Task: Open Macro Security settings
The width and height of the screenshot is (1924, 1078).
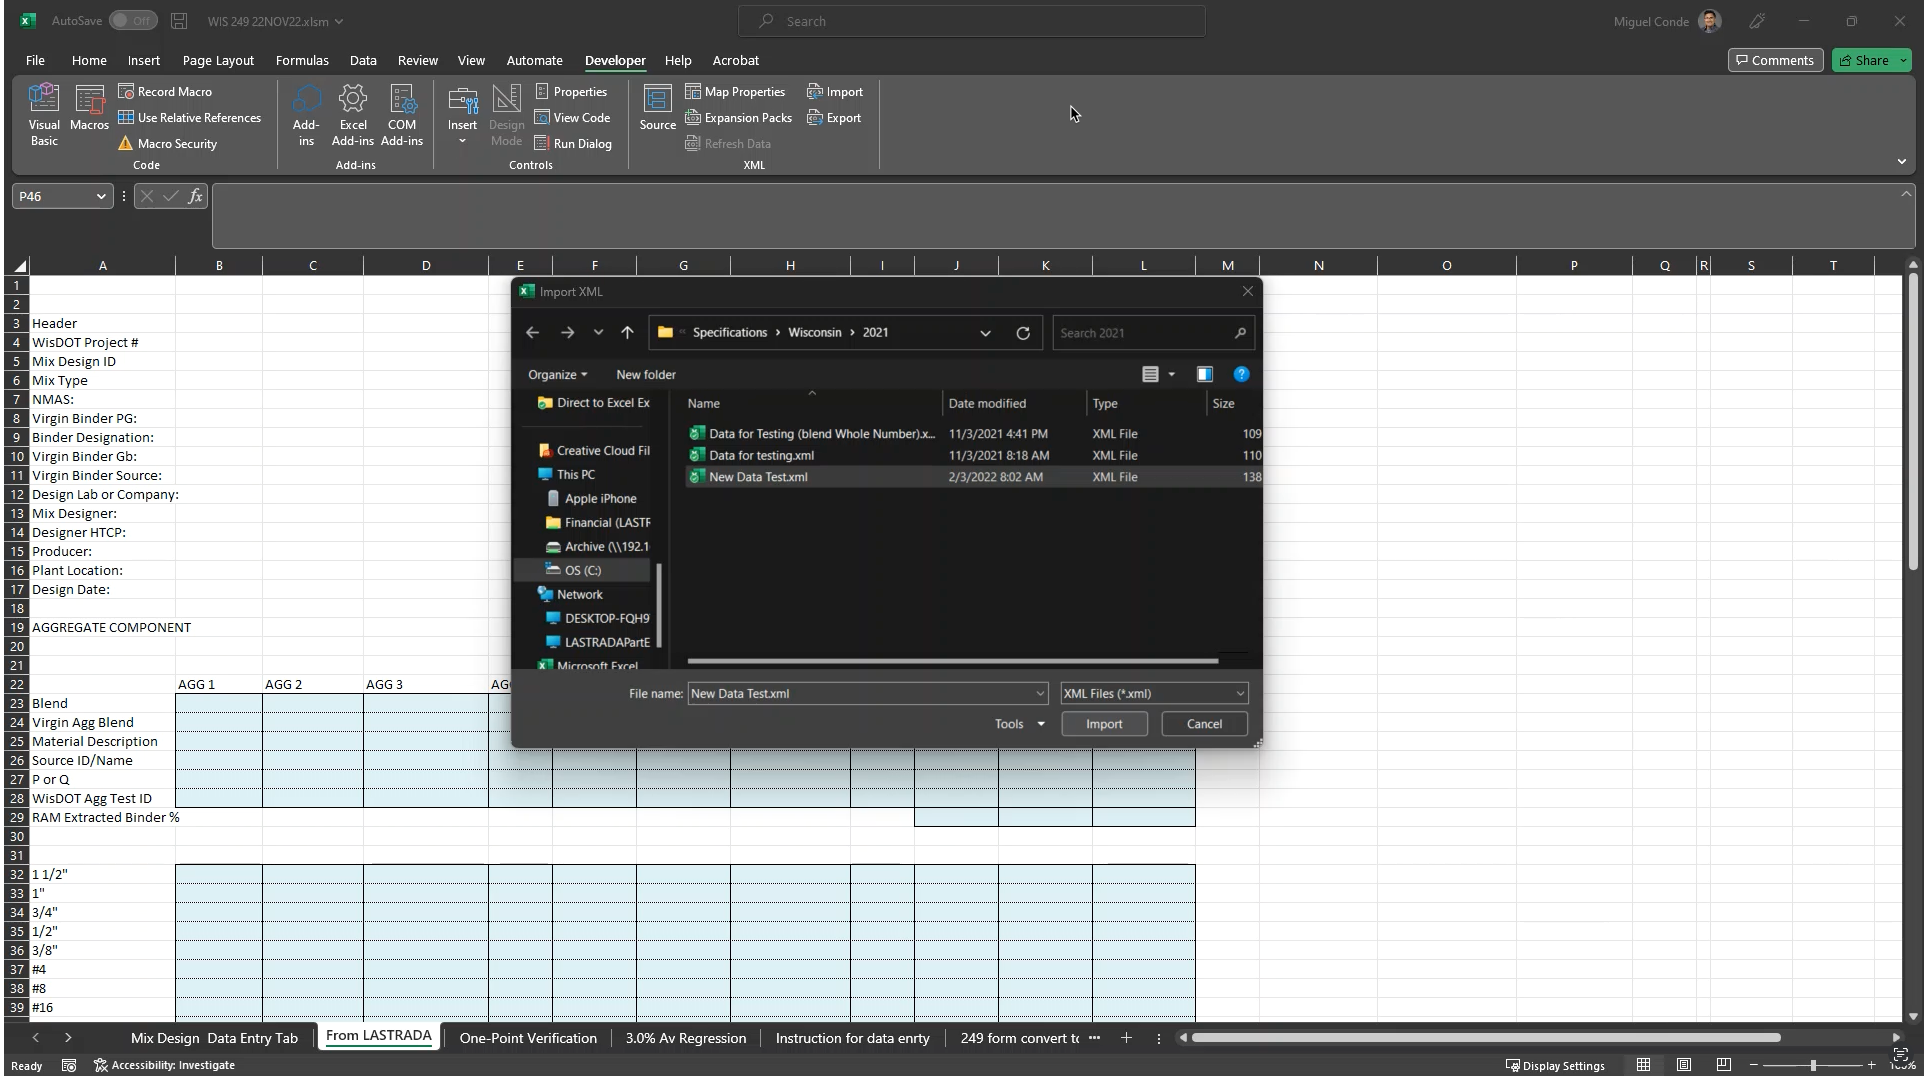Action: pyautogui.click(x=167, y=144)
